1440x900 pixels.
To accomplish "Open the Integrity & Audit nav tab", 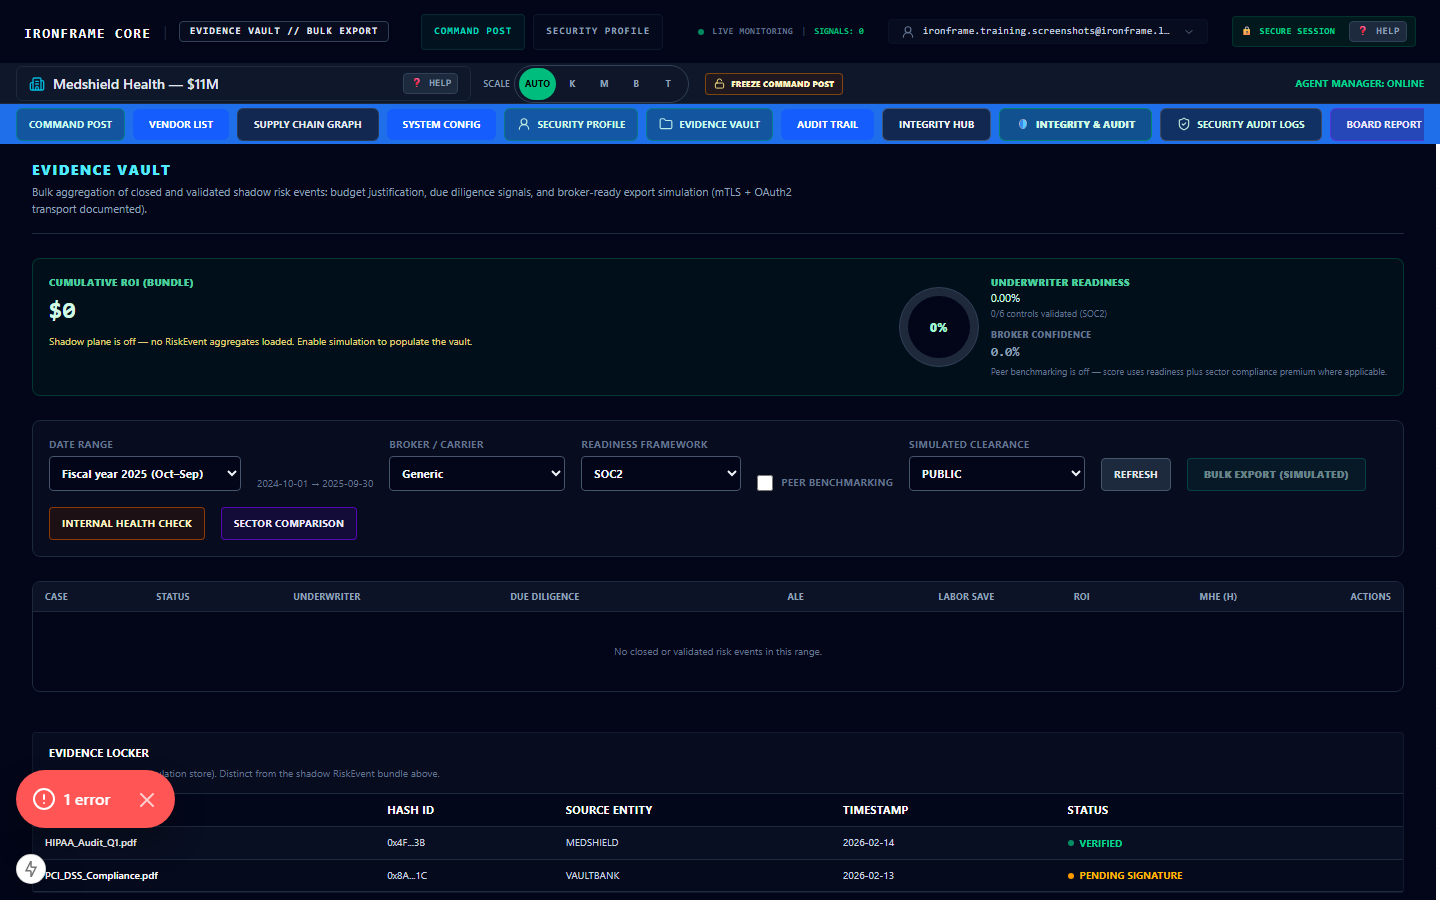I will [x=1076, y=124].
